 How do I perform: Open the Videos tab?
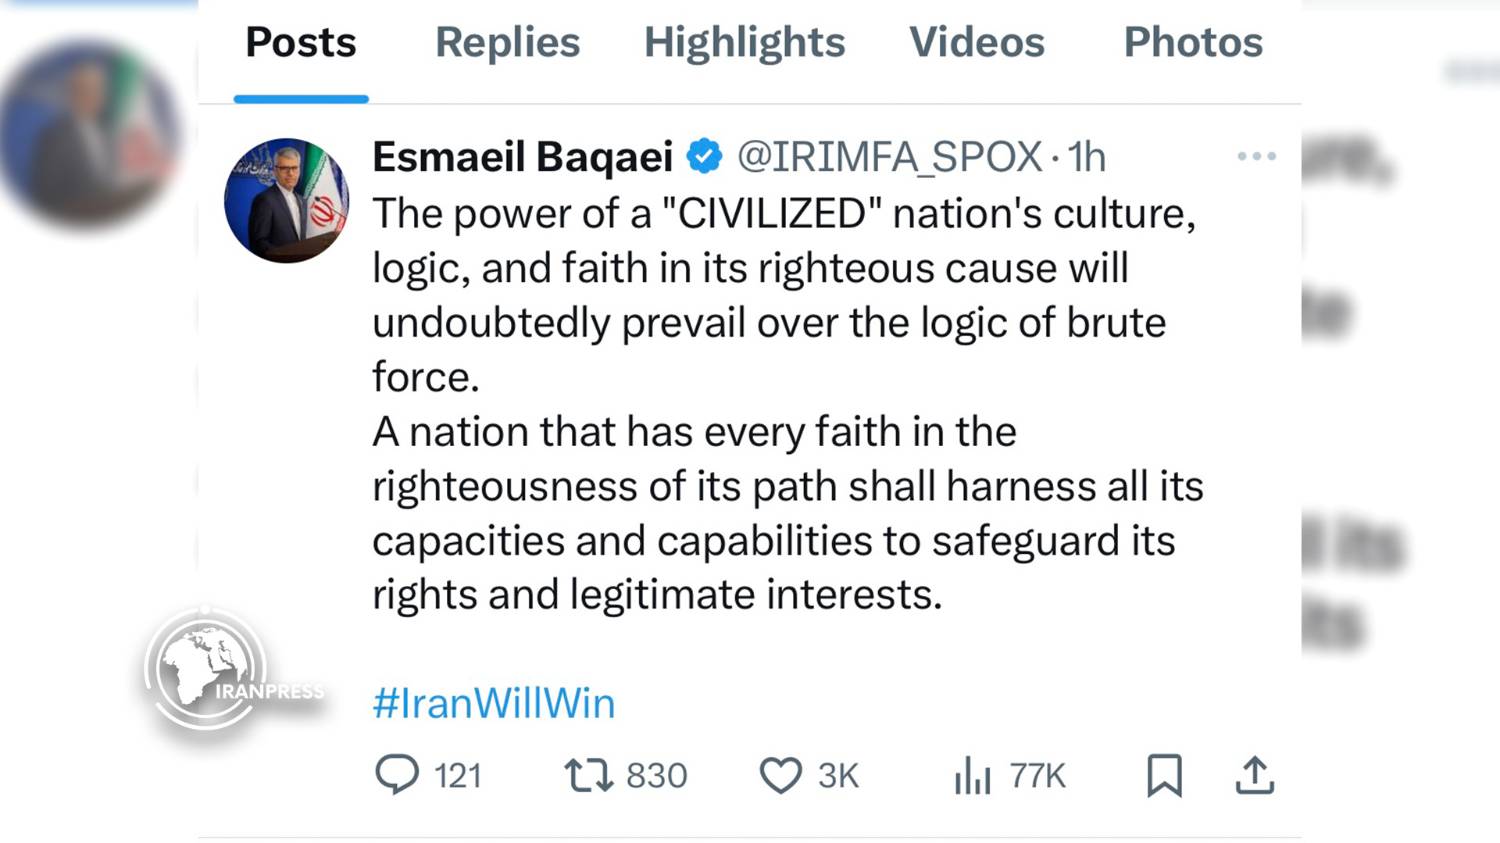pyautogui.click(x=976, y=43)
